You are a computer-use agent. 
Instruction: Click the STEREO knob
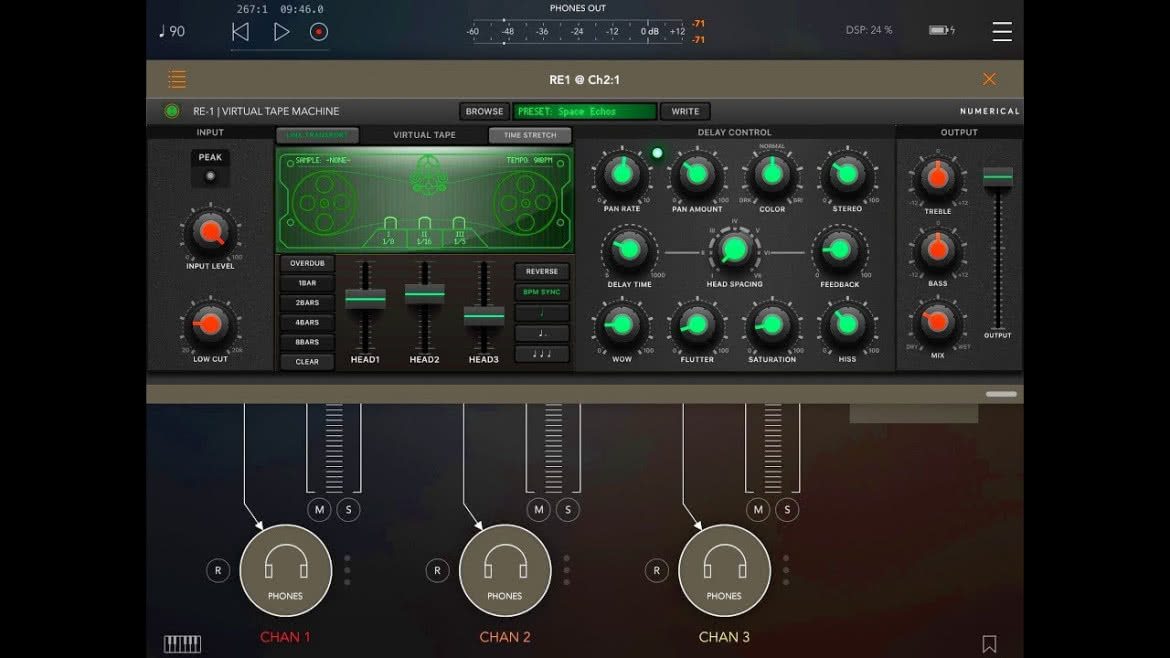pos(847,175)
